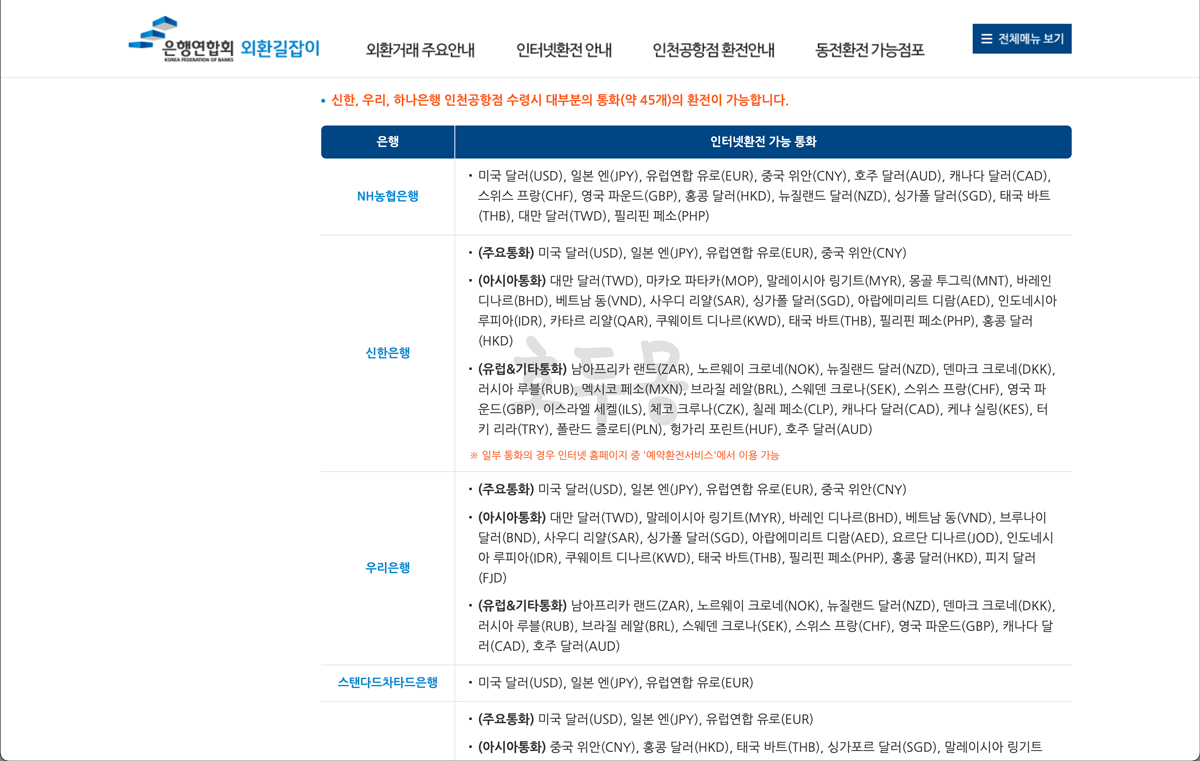Select the NH농협은행 row label
The image size is (1200, 761).
click(x=388, y=196)
